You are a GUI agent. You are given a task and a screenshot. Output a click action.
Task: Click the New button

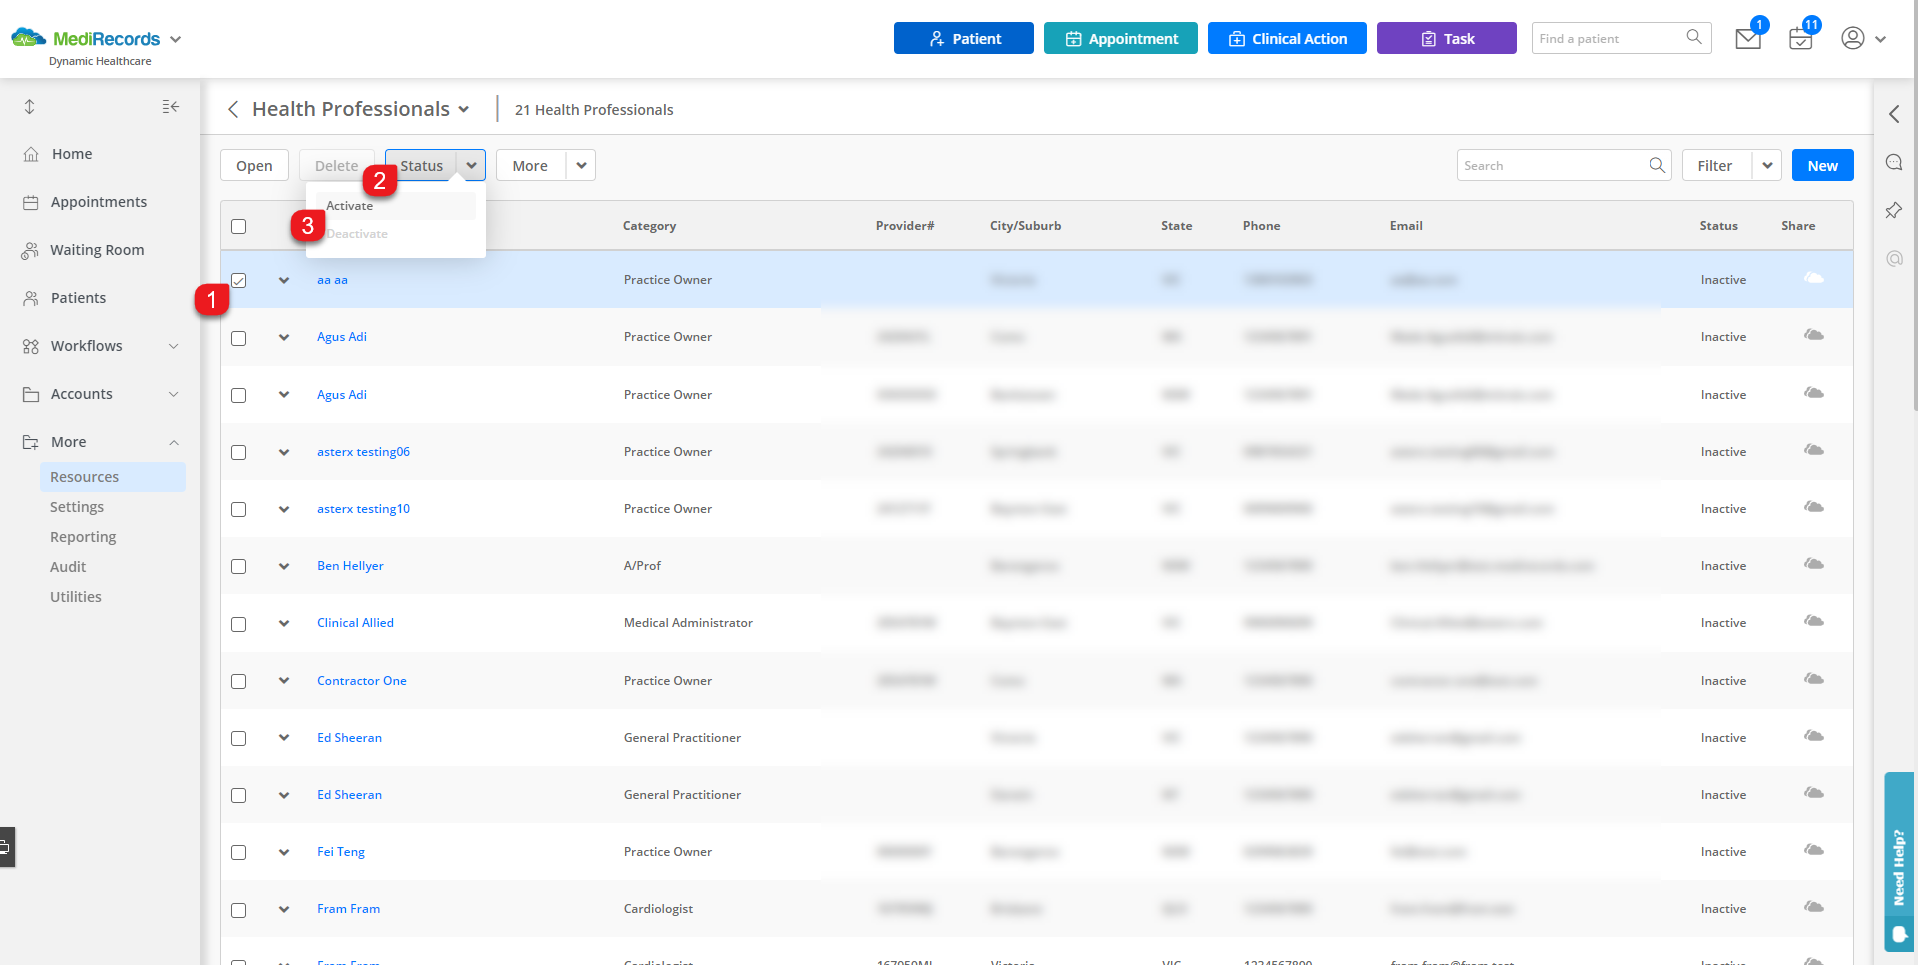pyautogui.click(x=1822, y=165)
